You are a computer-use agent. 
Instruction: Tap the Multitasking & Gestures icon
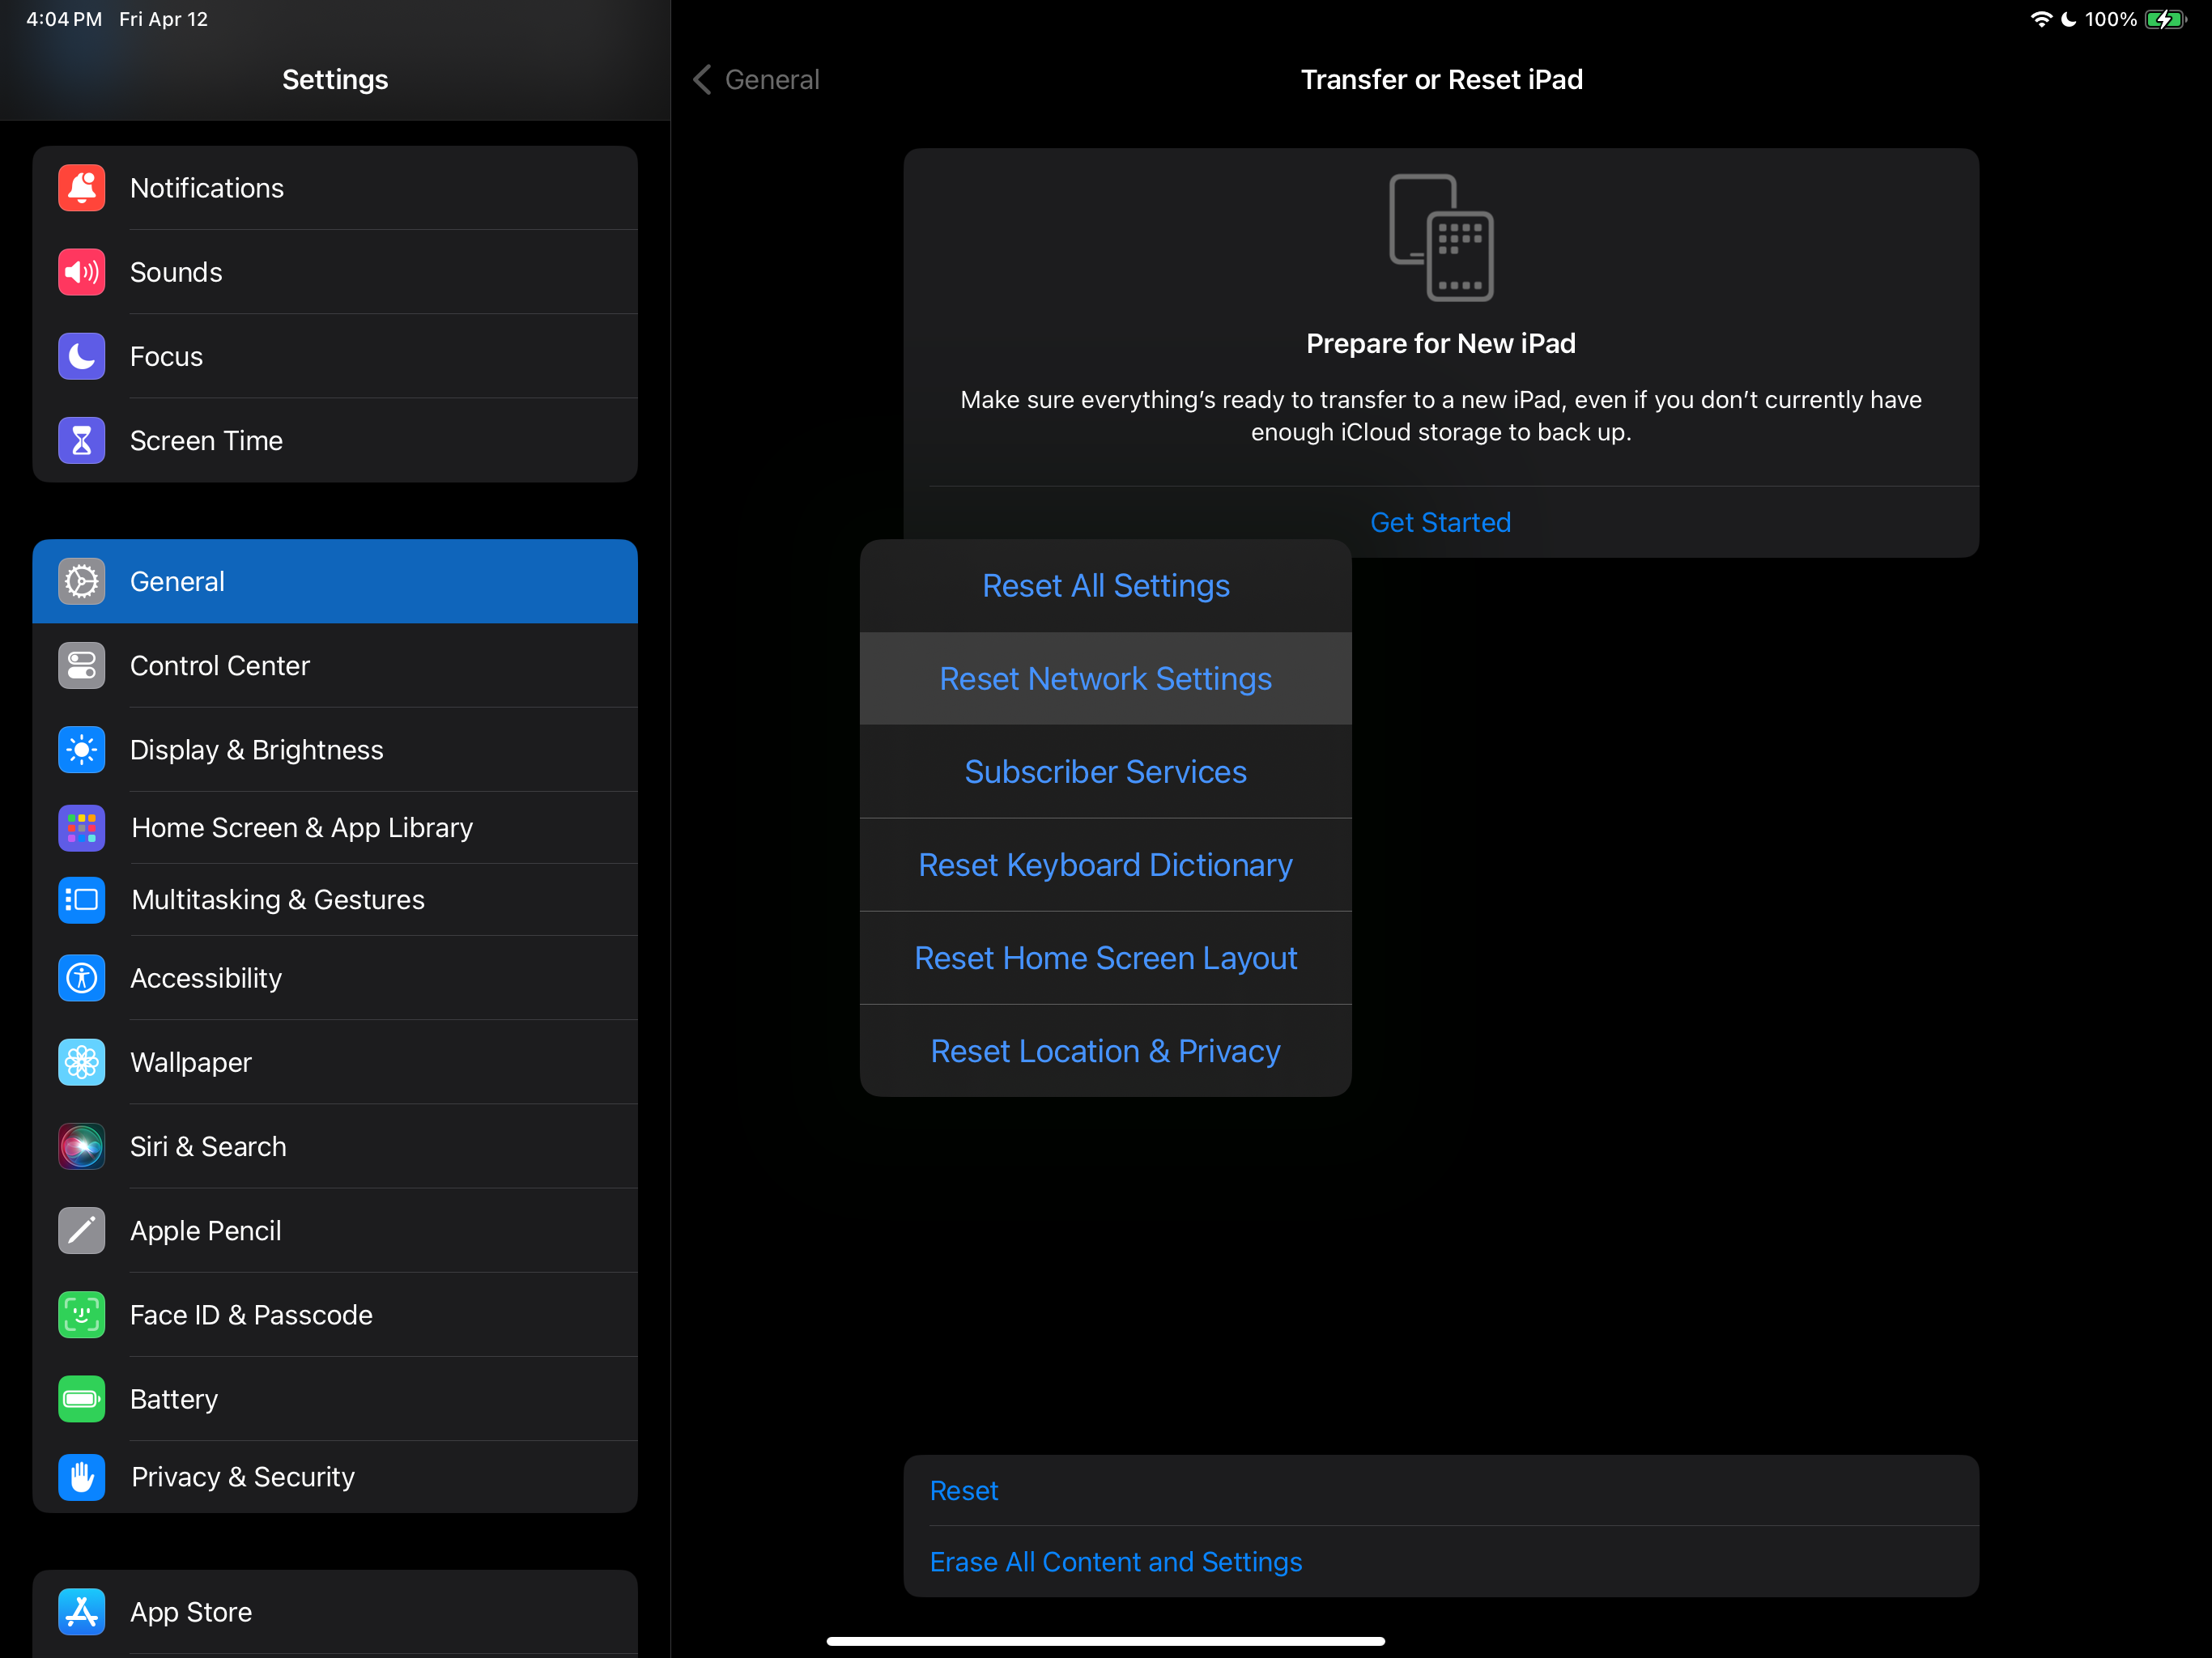click(81, 900)
